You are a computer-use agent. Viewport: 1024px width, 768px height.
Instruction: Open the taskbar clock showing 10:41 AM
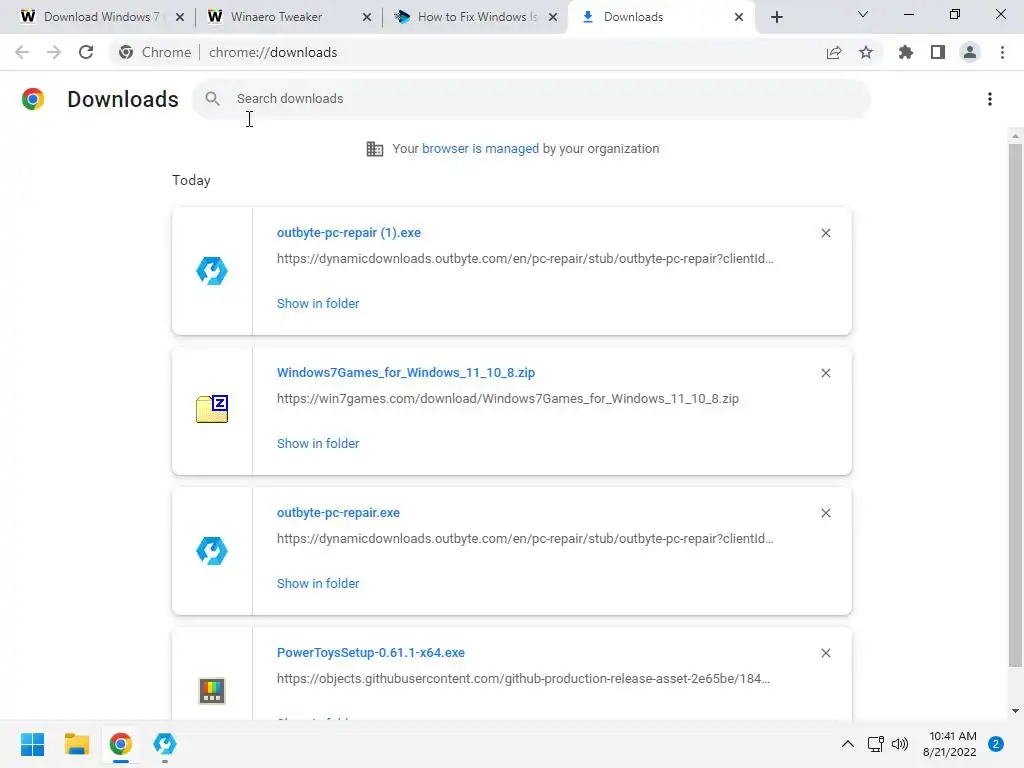tap(950, 744)
